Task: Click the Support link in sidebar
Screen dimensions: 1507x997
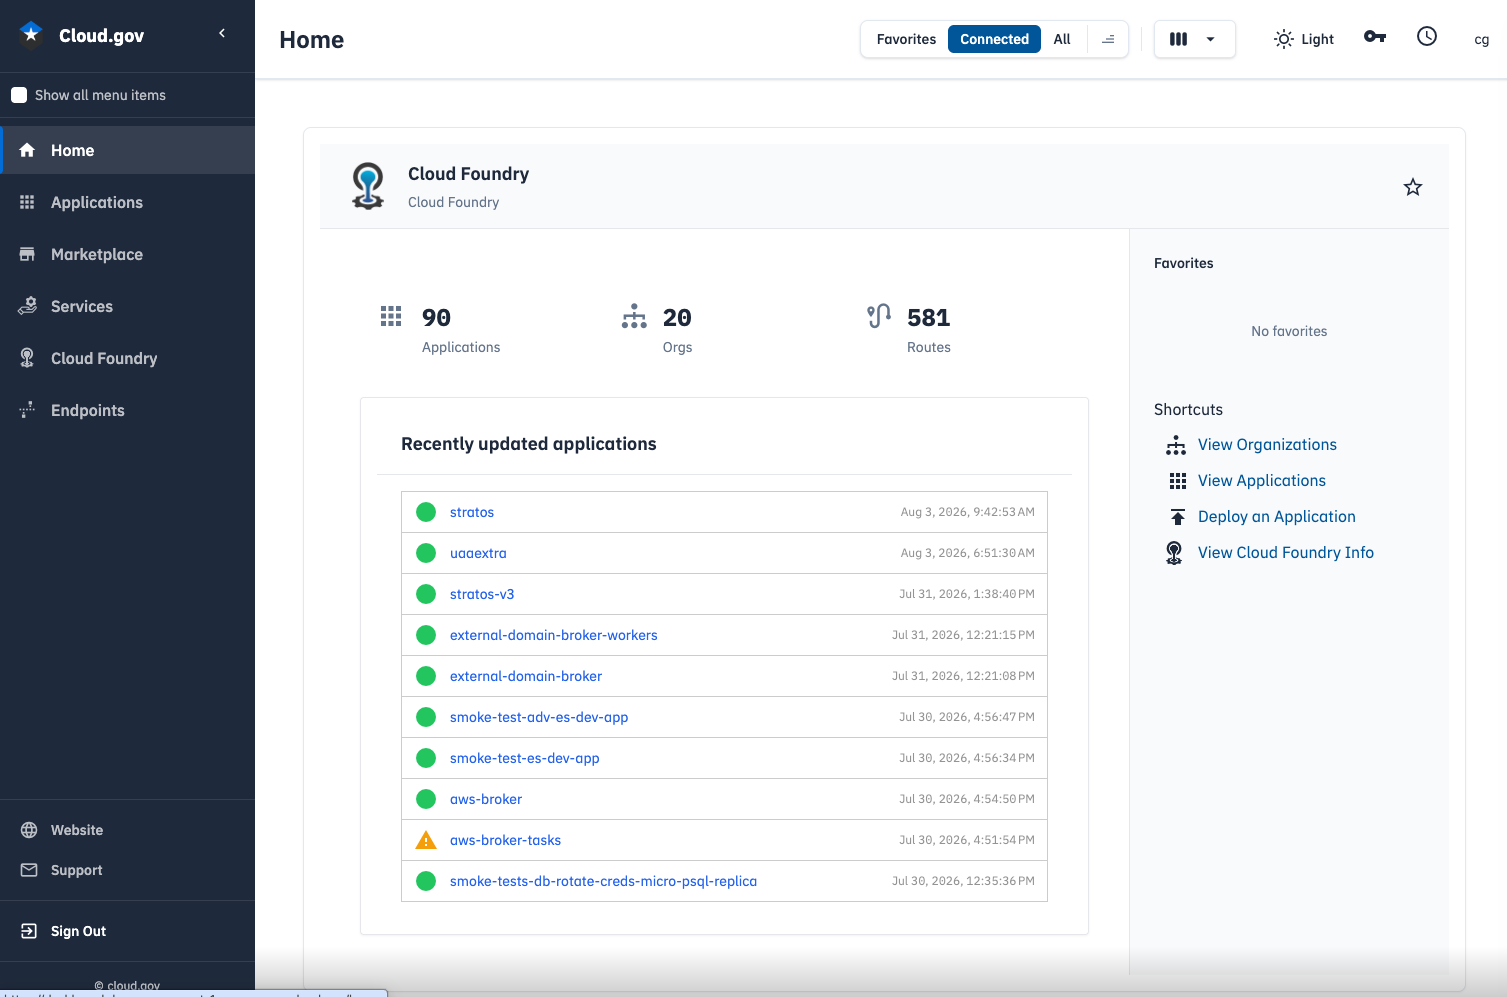Action: pos(77,870)
